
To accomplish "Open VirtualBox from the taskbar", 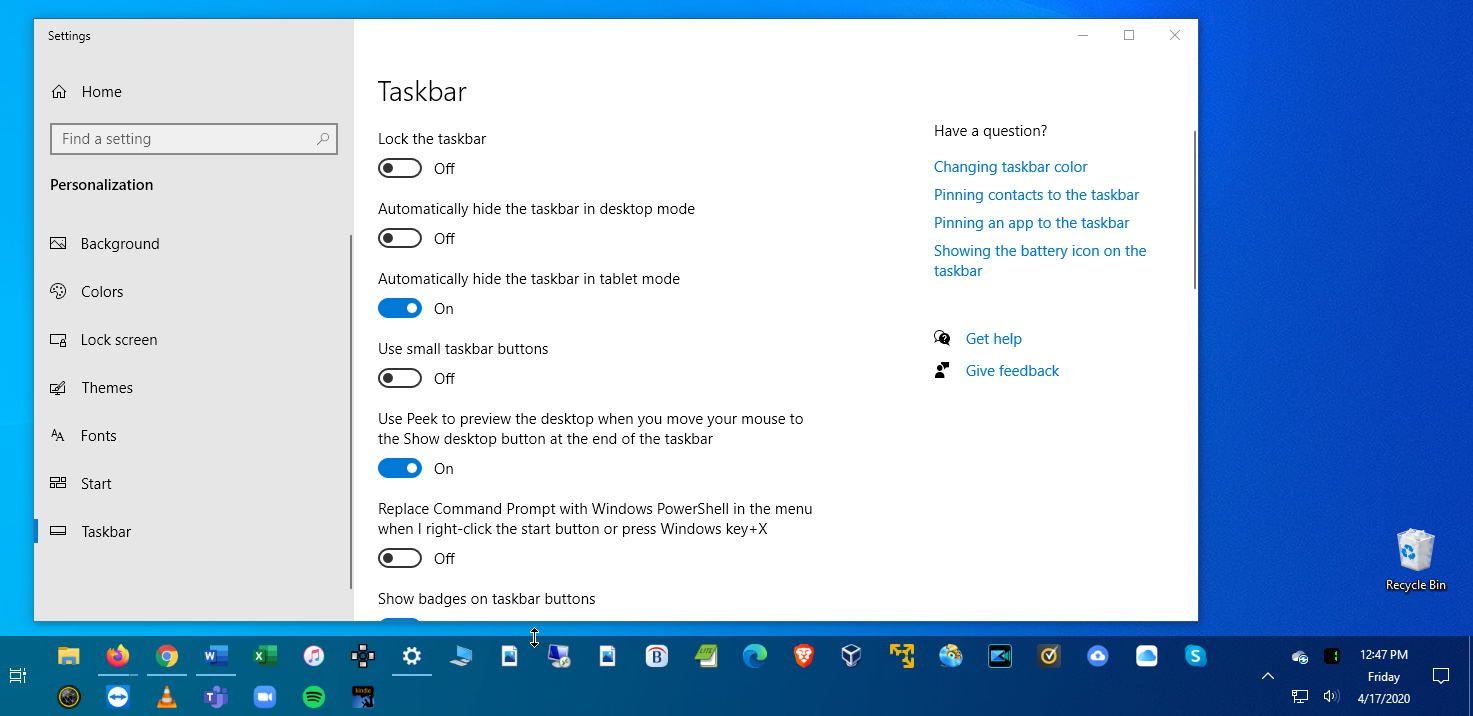I will pyautogui.click(x=851, y=656).
